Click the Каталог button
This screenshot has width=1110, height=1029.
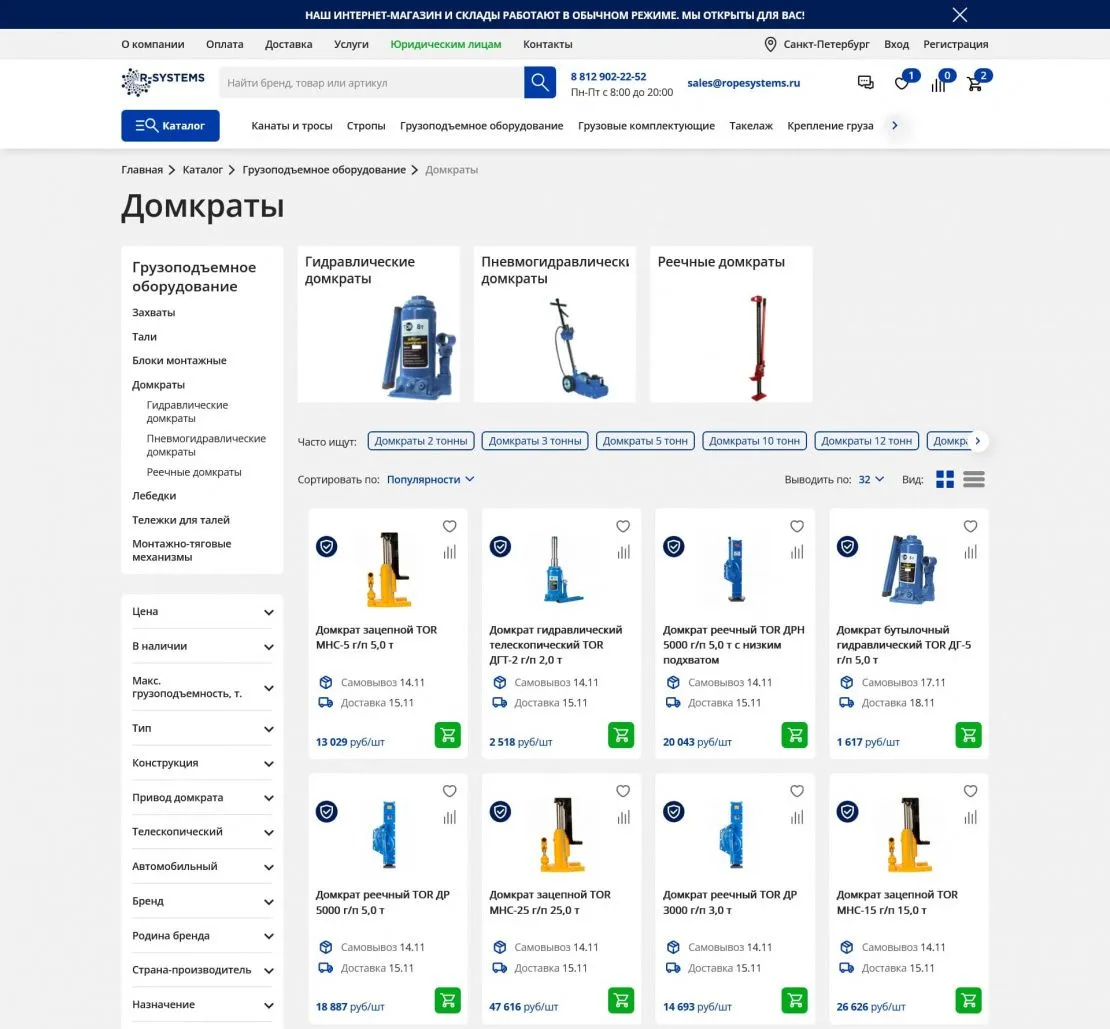point(170,126)
